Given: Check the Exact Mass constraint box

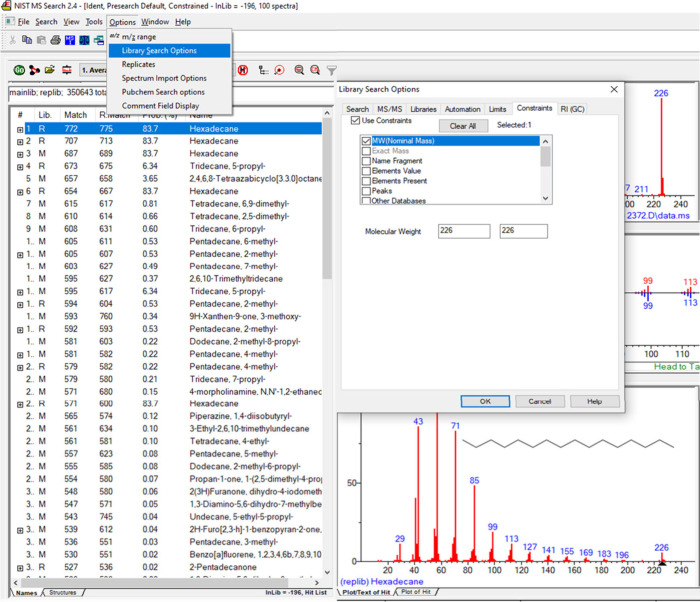Looking at the screenshot, I should (367, 151).
